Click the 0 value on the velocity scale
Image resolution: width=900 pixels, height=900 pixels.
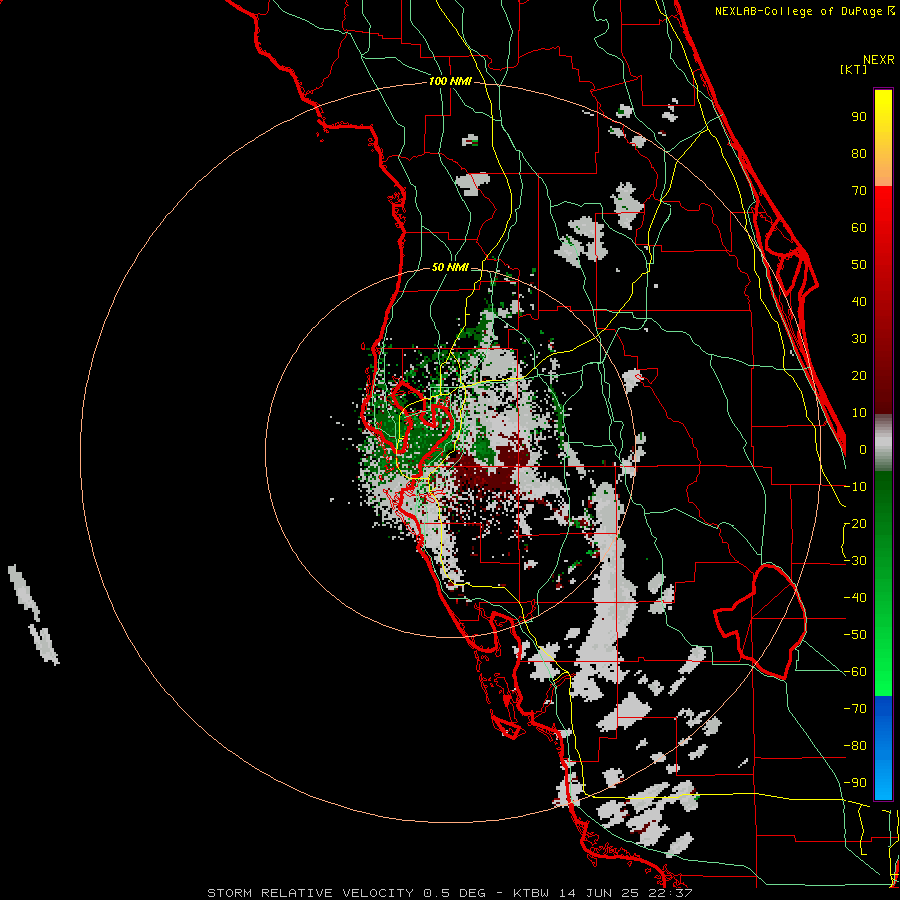863,450
